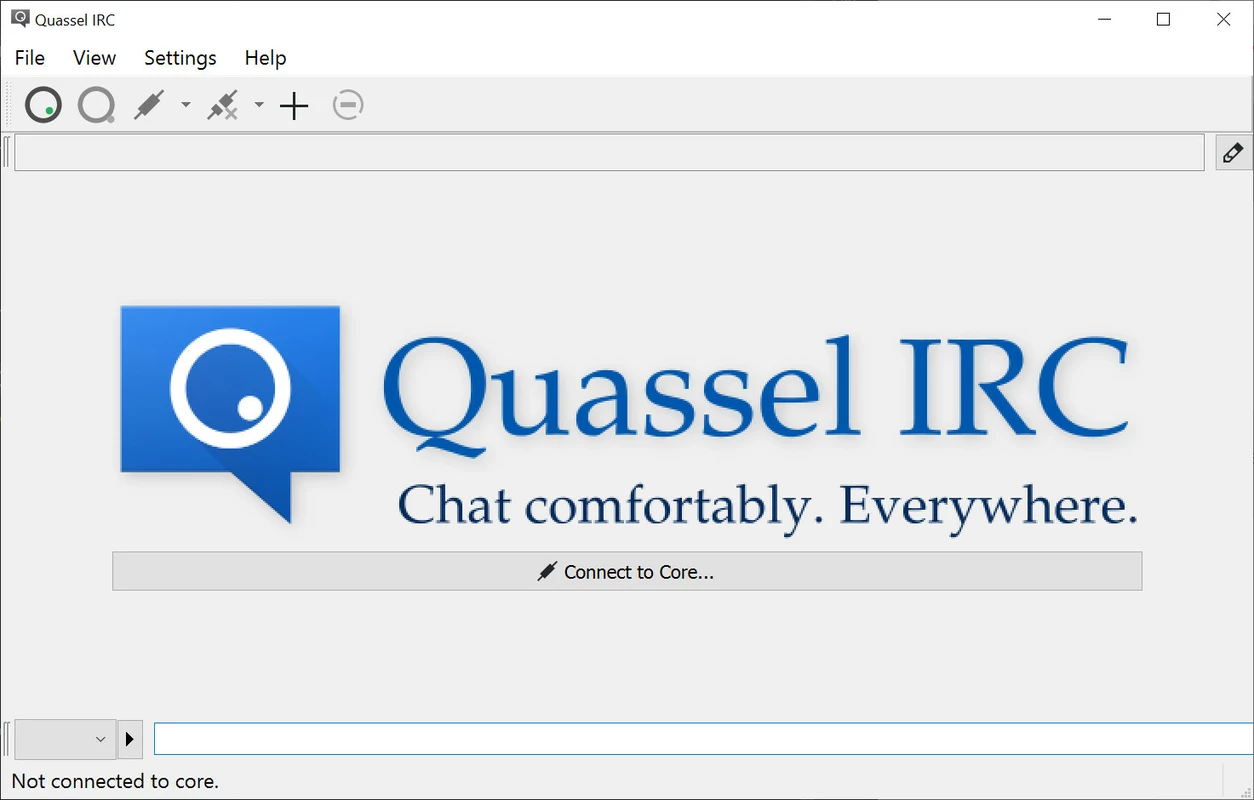1254x800 pixels.
Task: Open the nick selector combo box
Action: click(65, 739)
